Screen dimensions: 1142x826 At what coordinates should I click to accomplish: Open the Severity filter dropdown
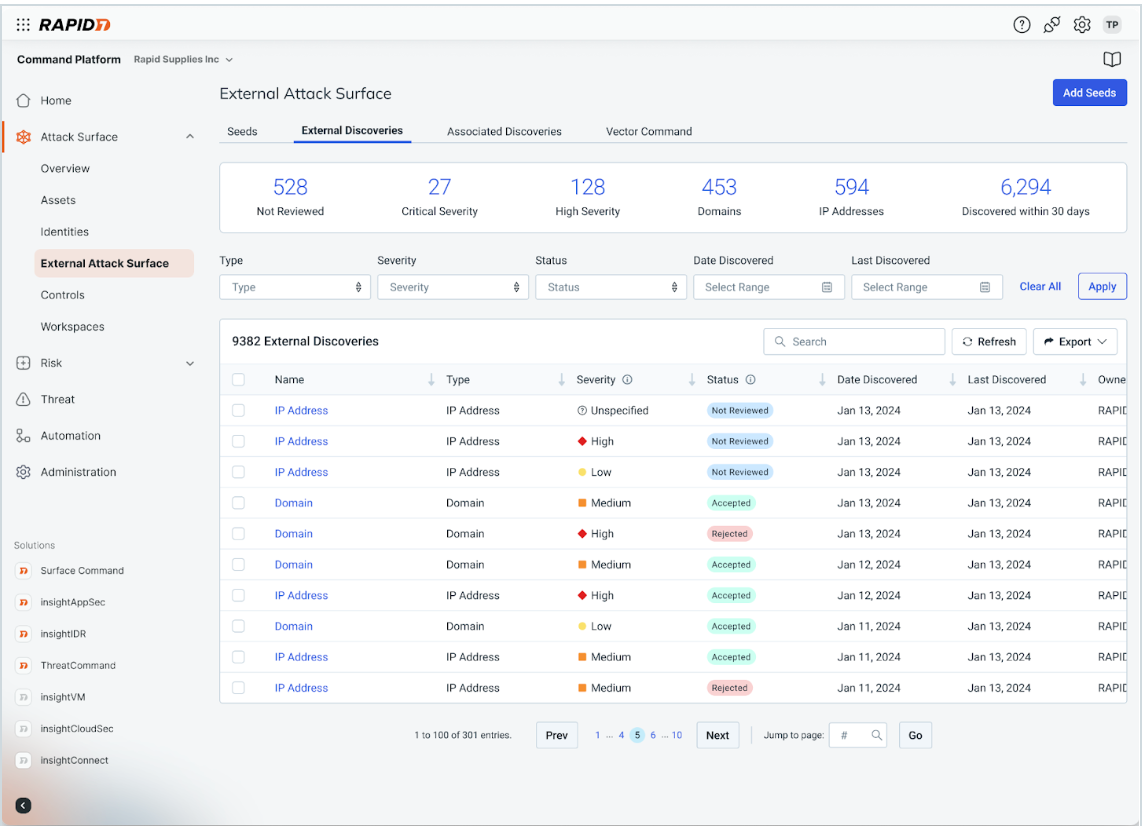tap(451, 287)
